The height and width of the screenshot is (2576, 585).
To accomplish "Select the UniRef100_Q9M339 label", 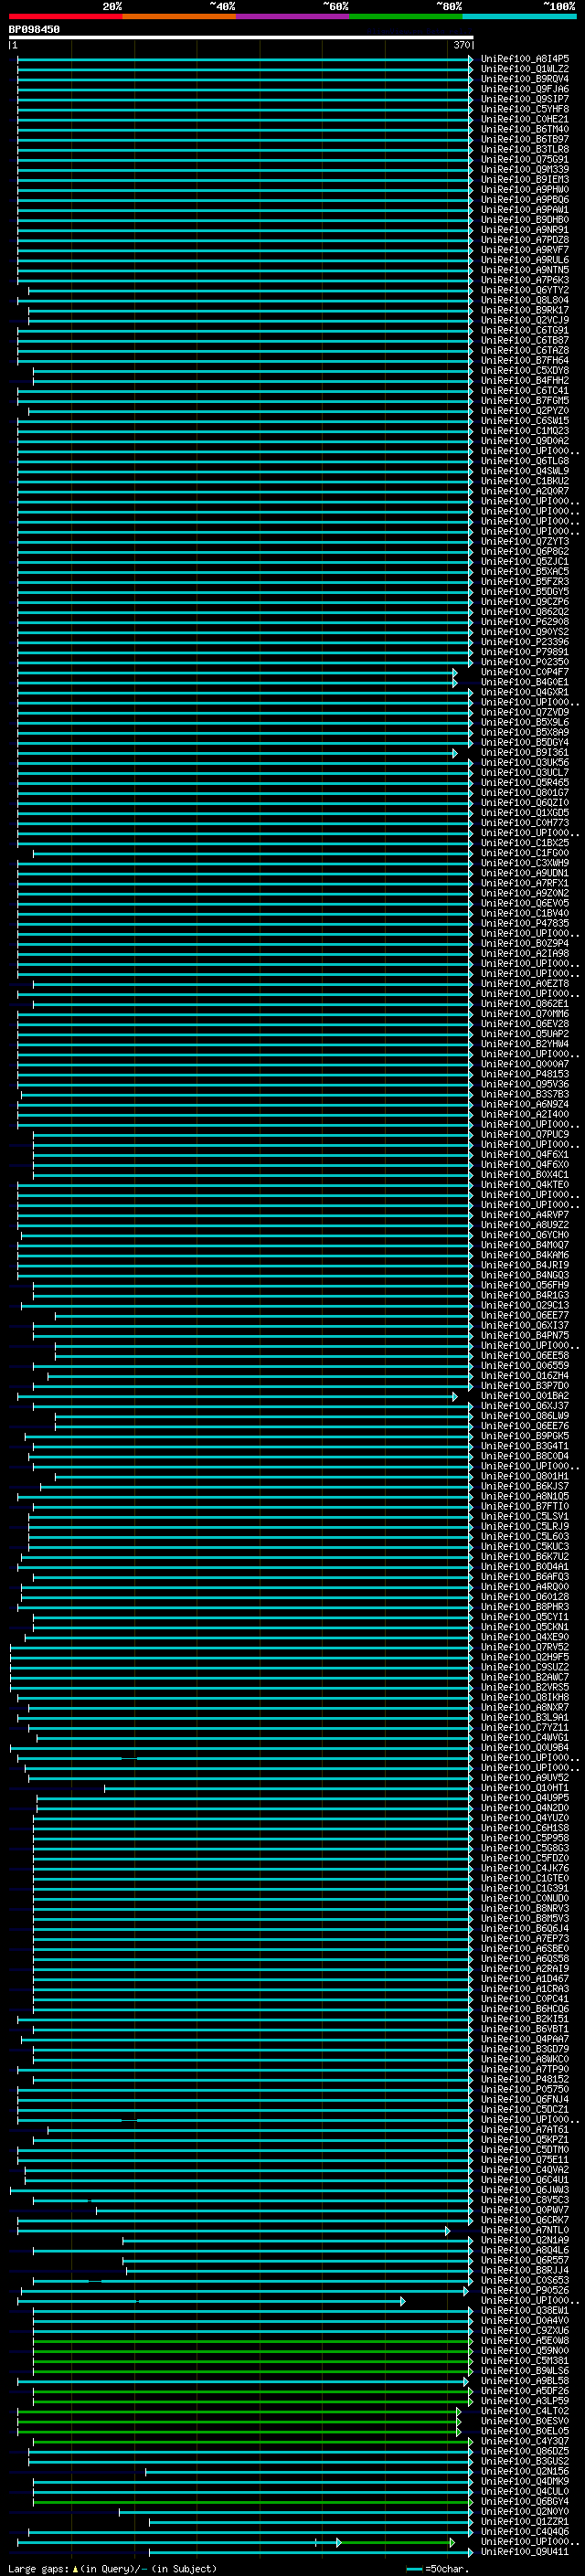I will [x=525, y=169].
